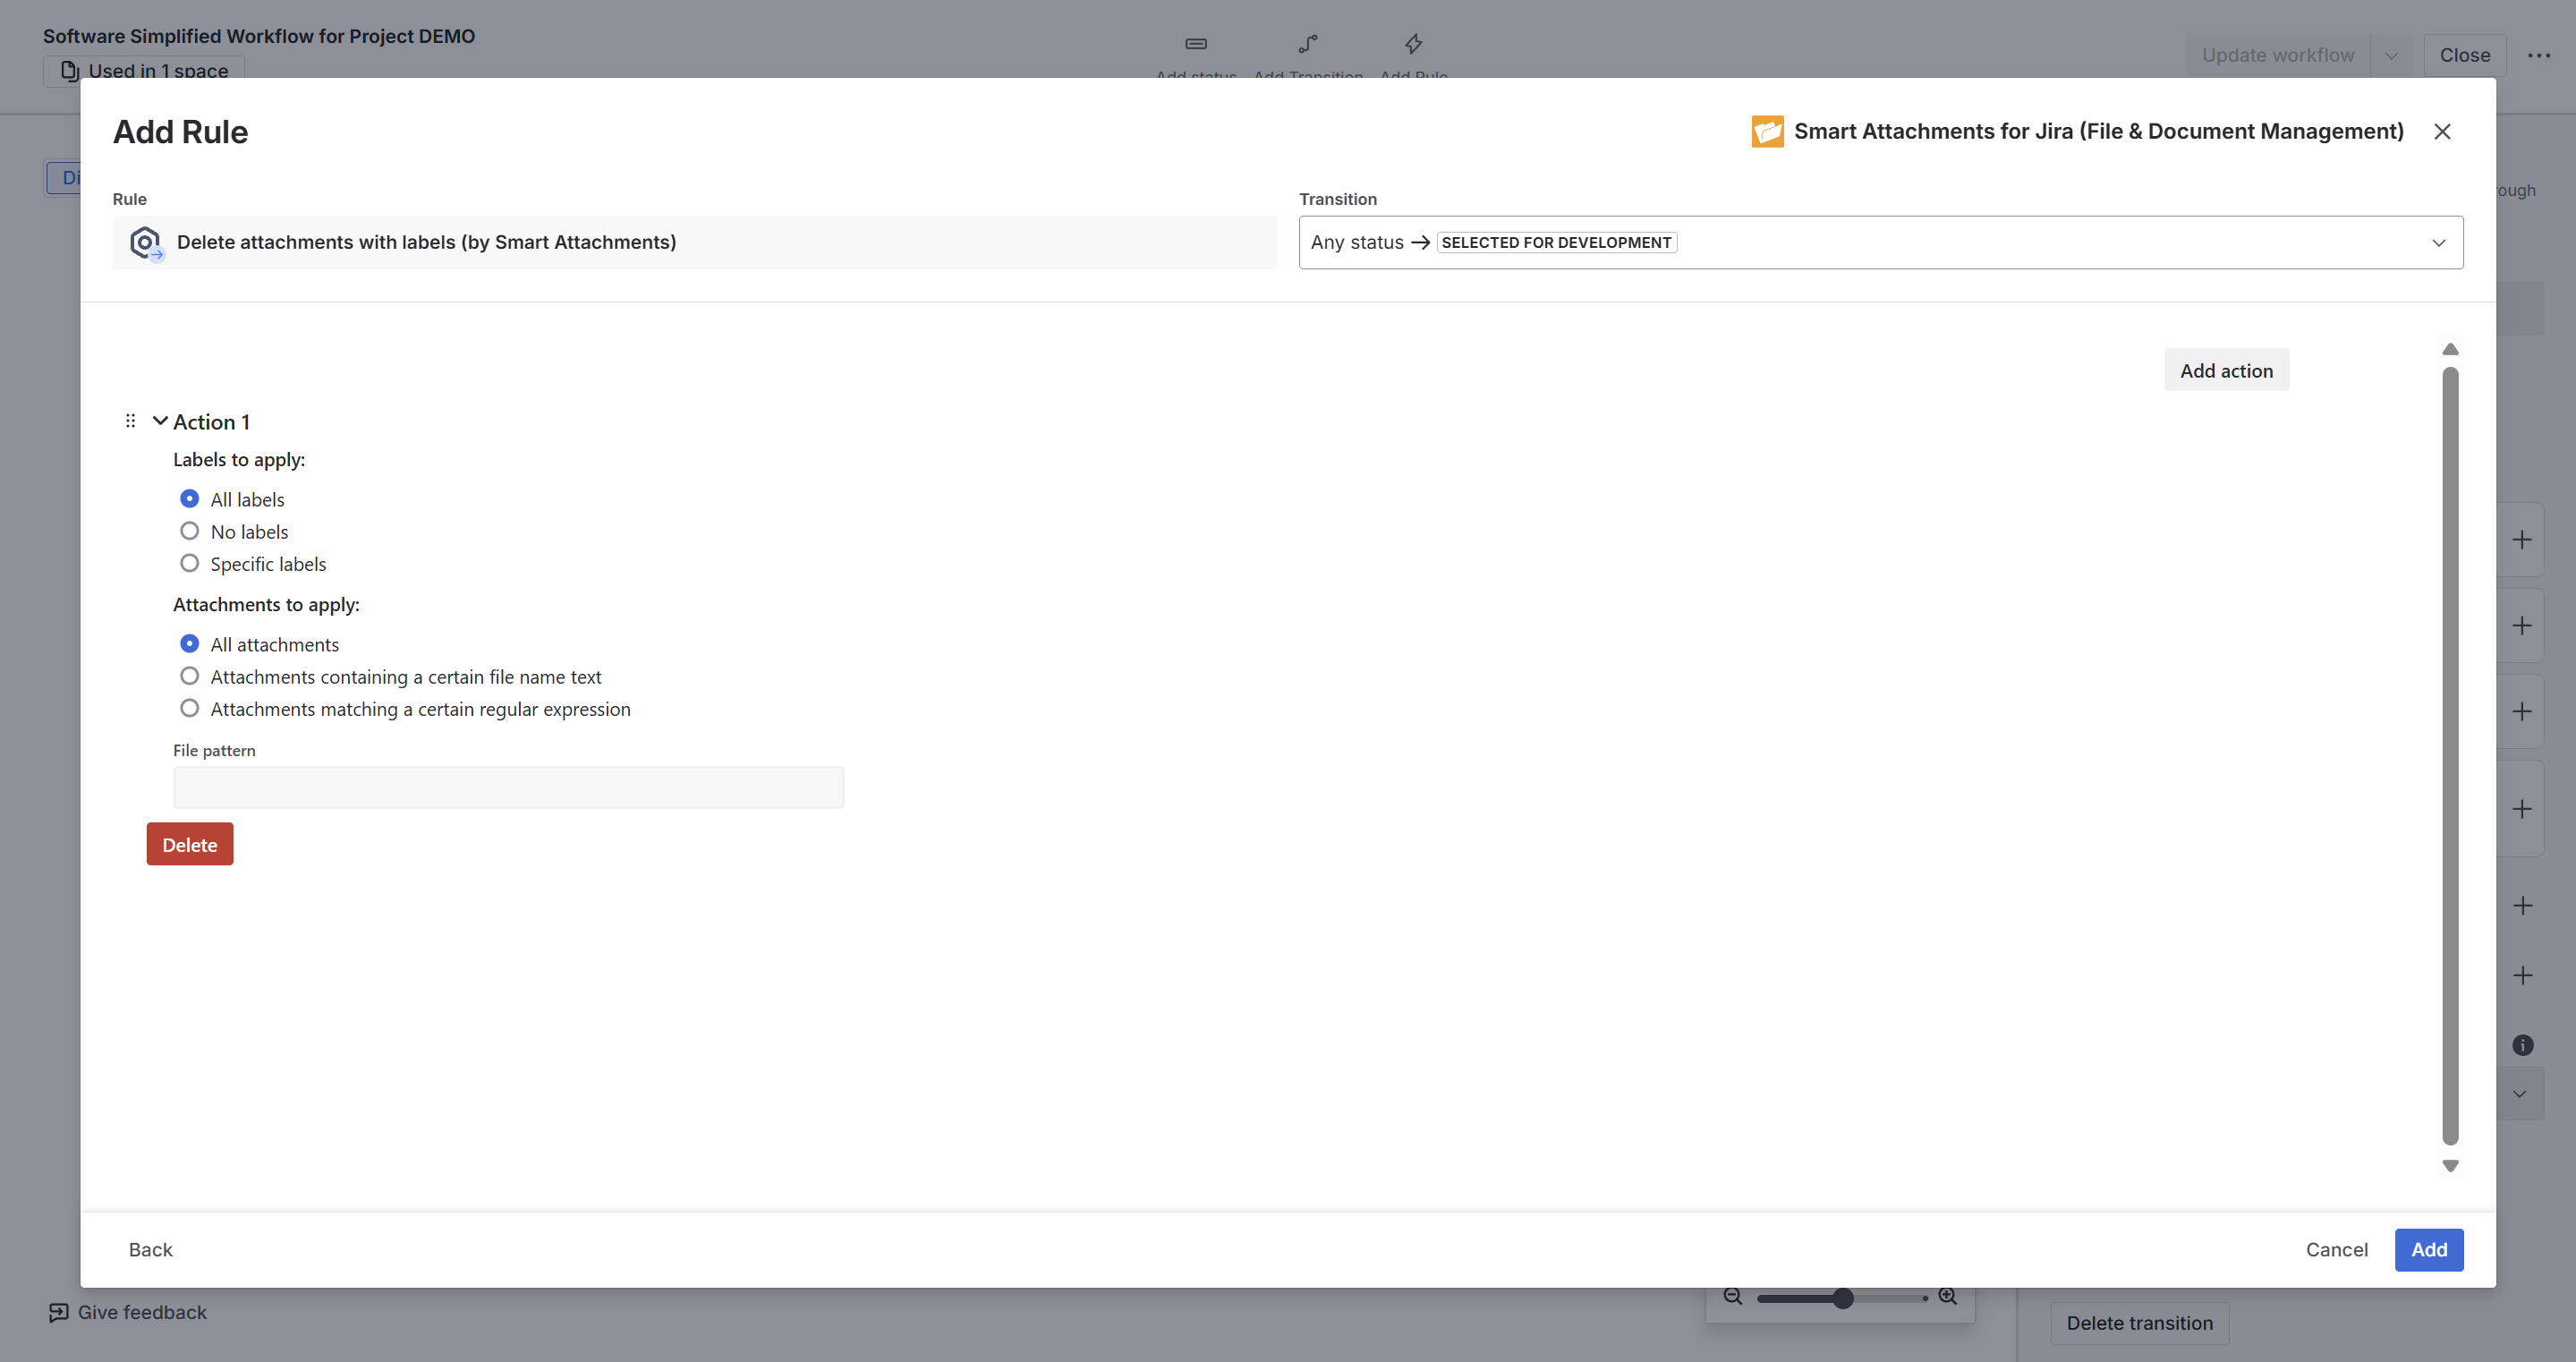Choose the Specific labels radio option

189,563
